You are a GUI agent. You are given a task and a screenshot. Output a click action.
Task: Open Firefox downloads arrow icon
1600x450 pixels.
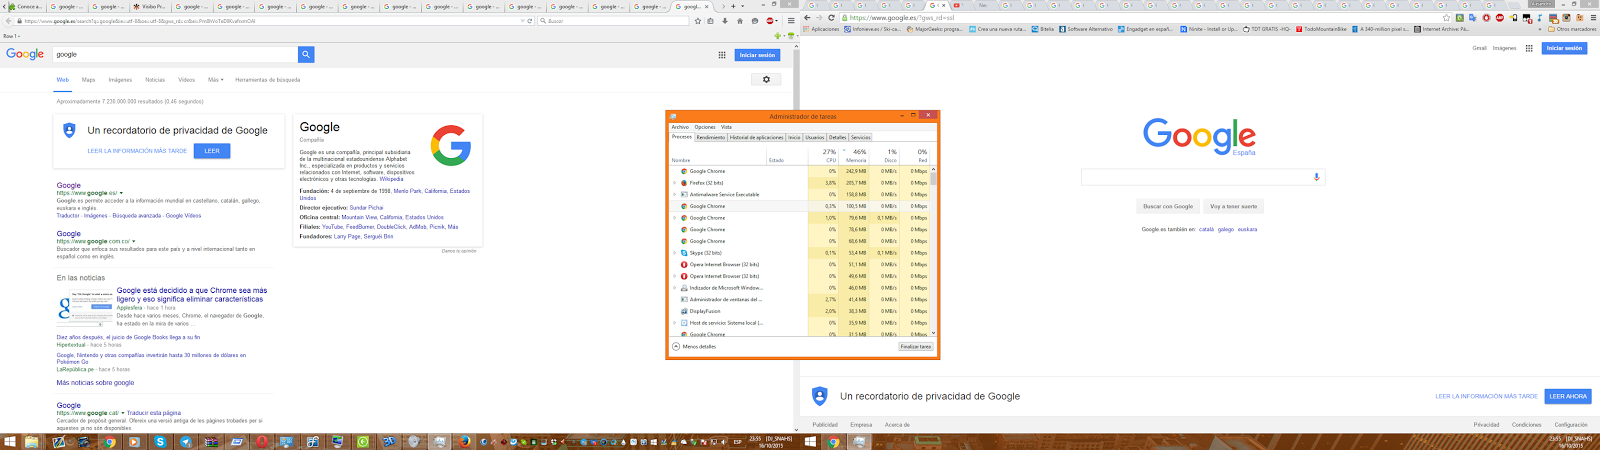click(725, 20)
